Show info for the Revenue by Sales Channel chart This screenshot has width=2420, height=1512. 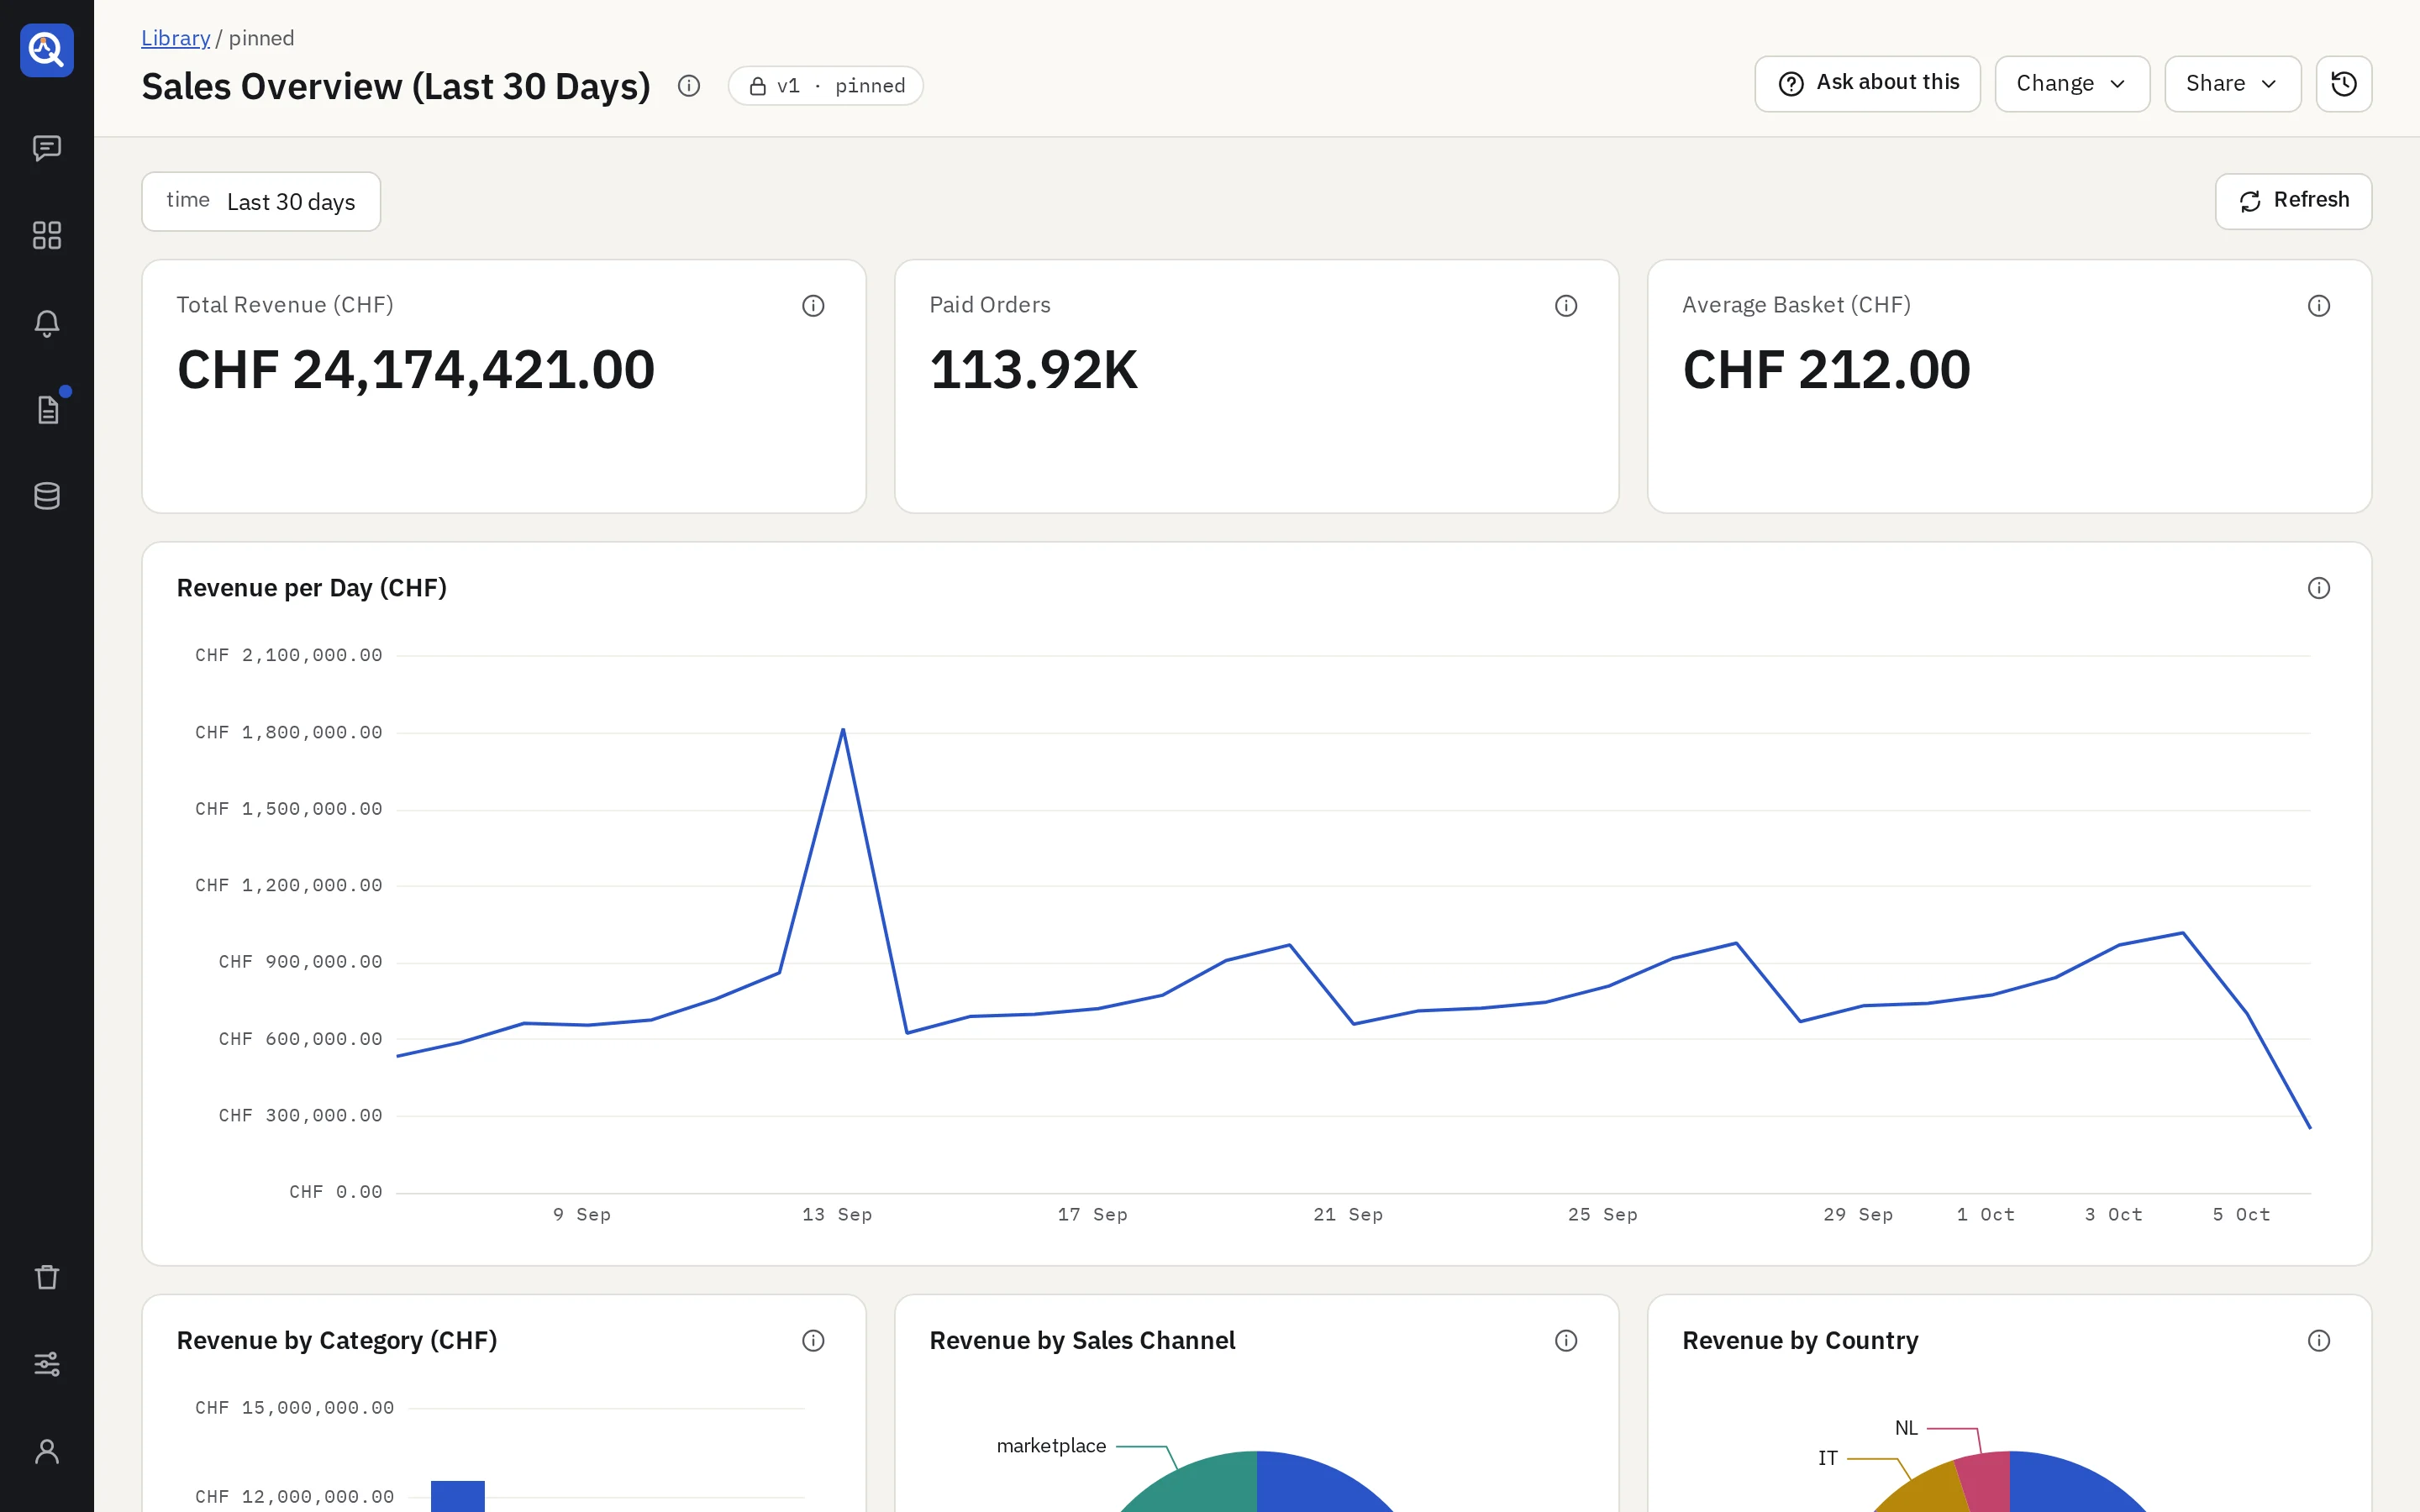[1566, 1341]
